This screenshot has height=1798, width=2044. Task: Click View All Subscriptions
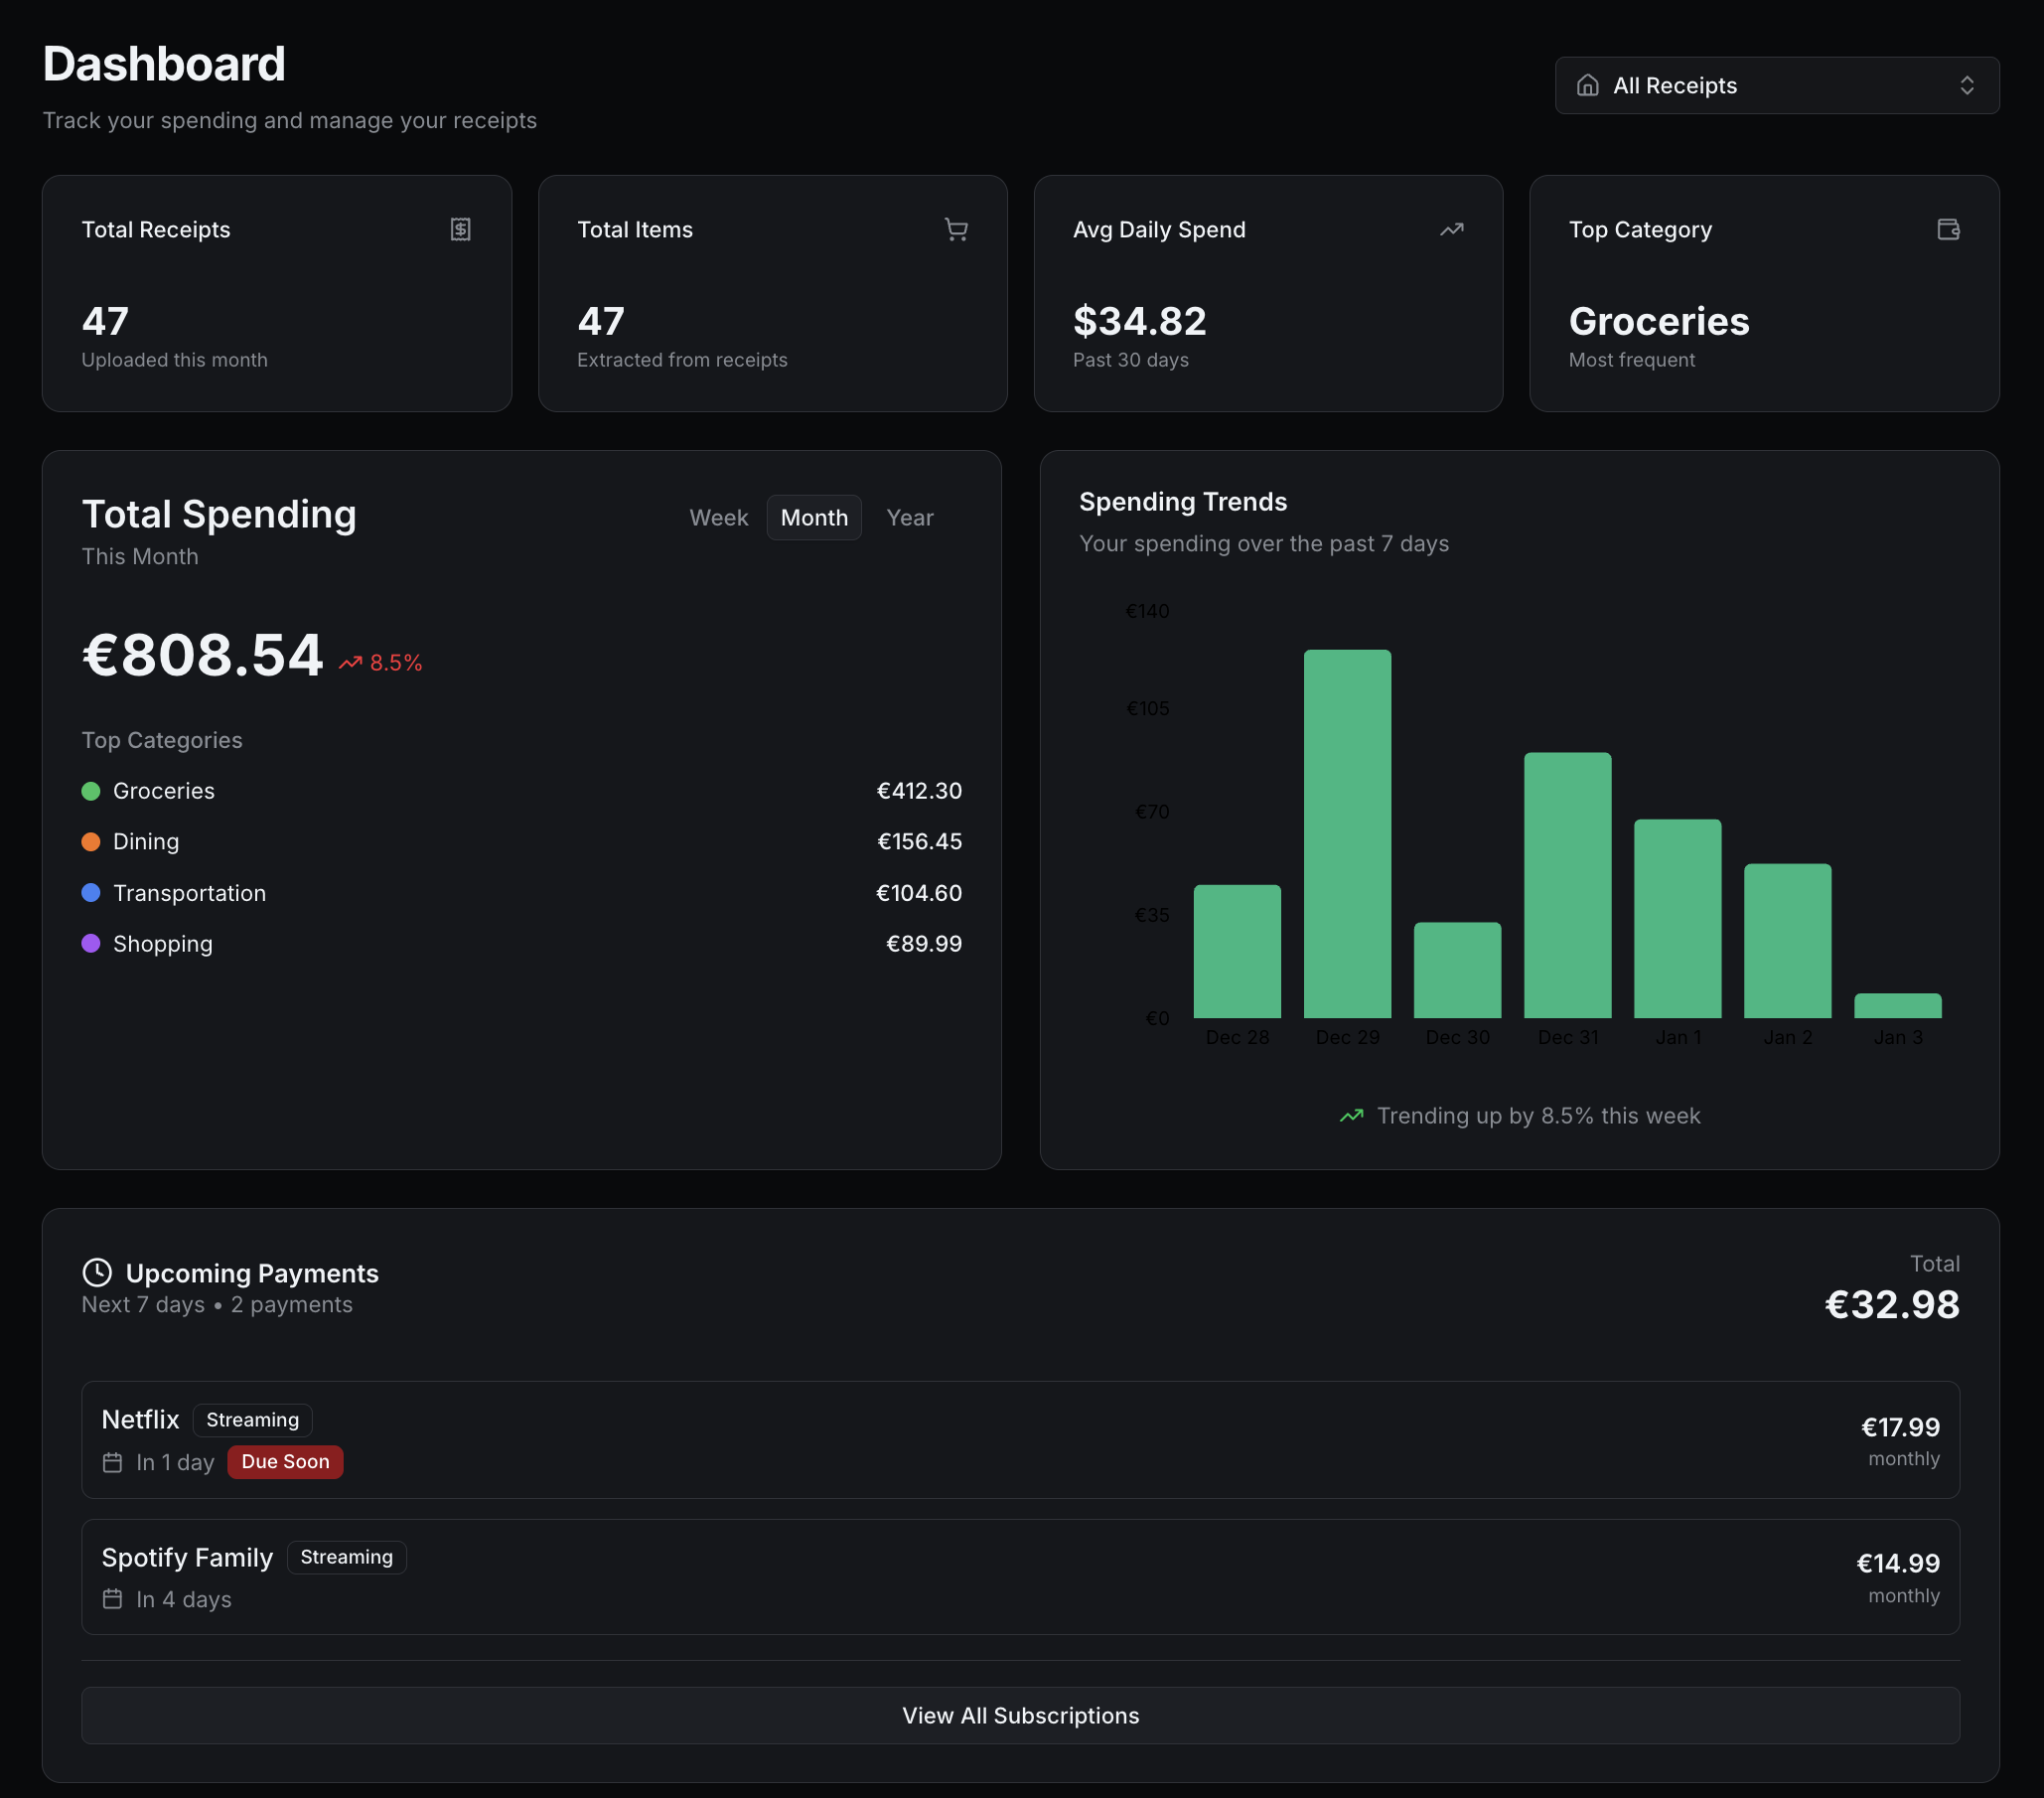(x=1020, y=1715)
